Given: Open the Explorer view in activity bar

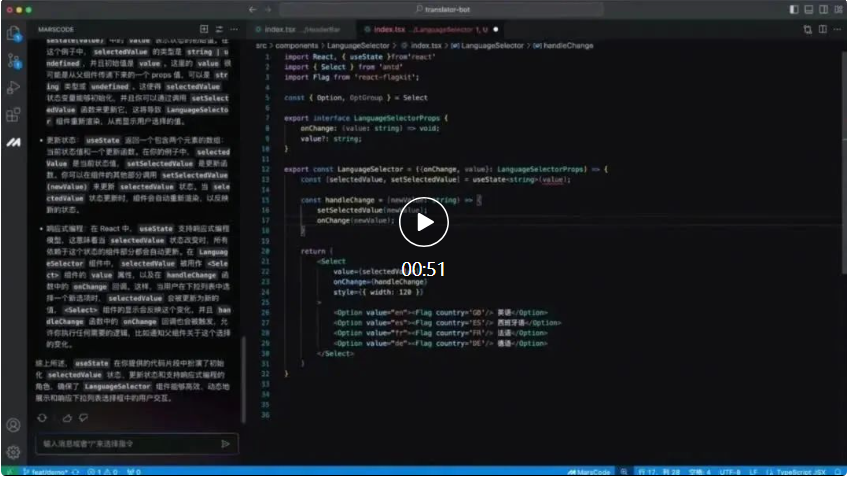Looking at the screenshot, I should [14, 33].
